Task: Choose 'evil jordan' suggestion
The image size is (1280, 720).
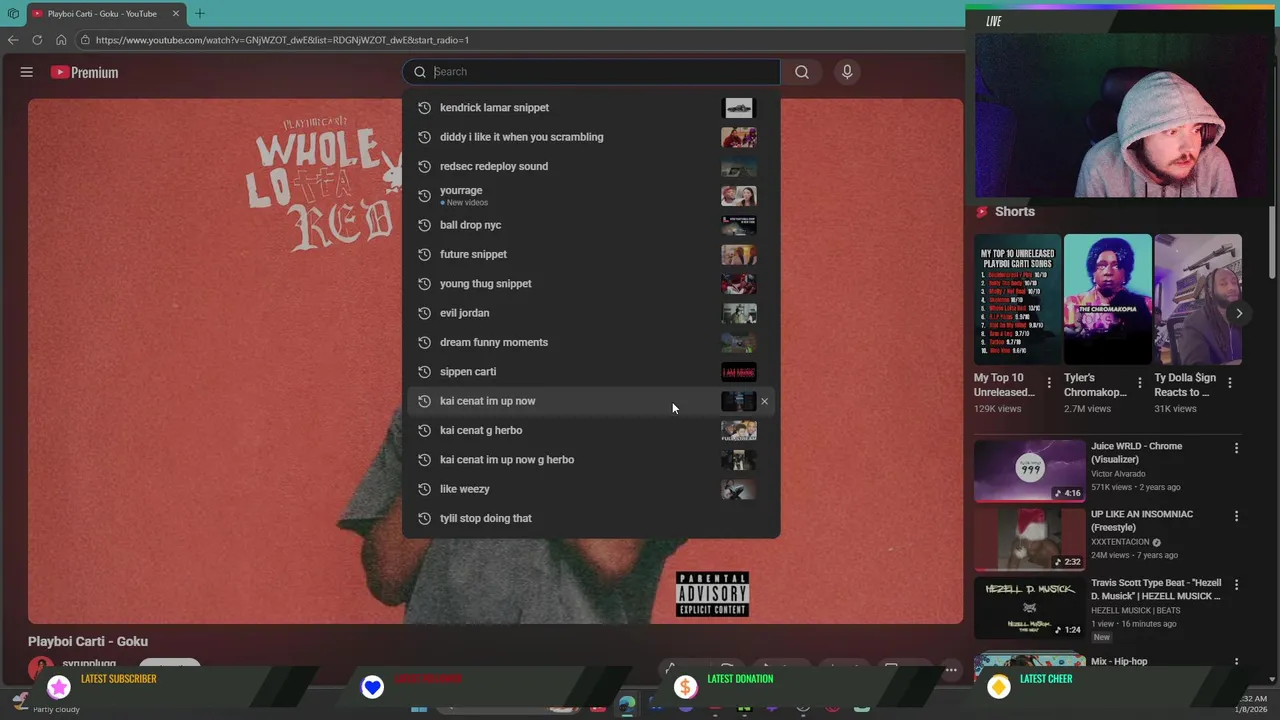Action: tap(591, 313)
